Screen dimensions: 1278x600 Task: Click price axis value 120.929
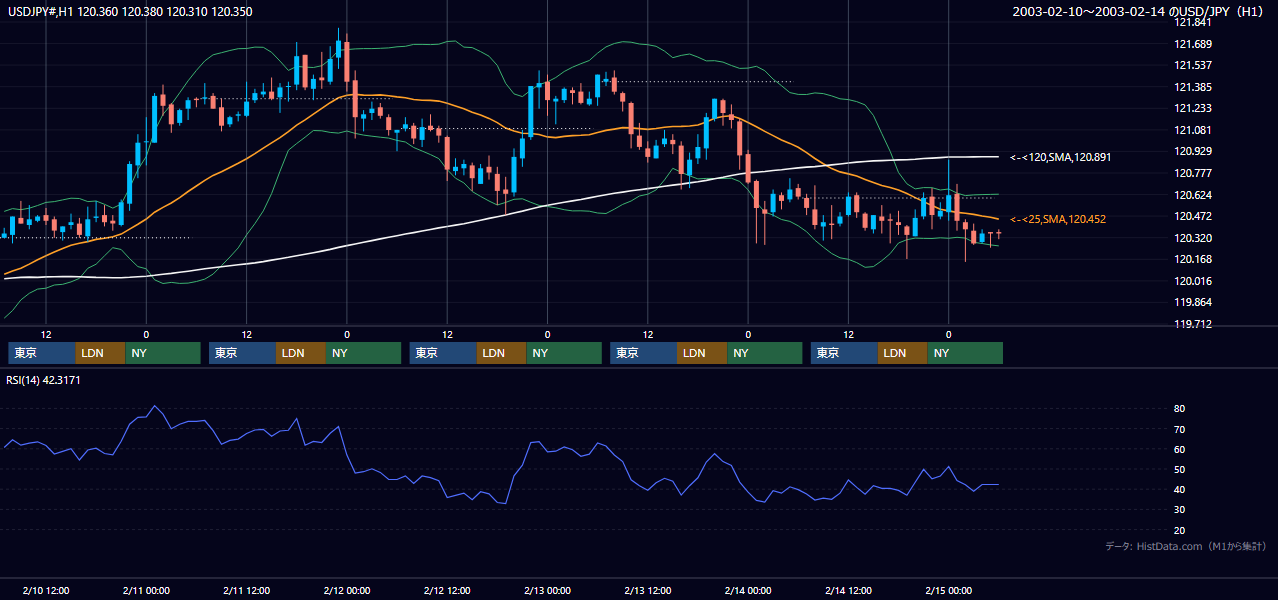1194,151
